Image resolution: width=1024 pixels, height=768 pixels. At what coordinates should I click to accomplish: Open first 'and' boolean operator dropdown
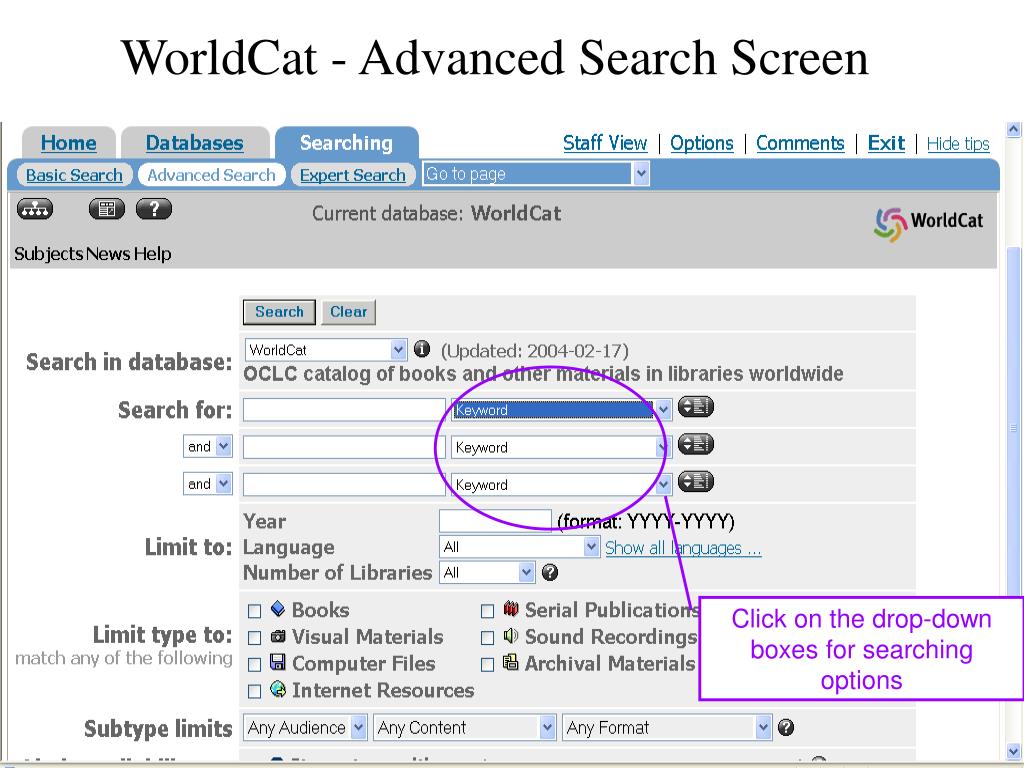(208, 447)
